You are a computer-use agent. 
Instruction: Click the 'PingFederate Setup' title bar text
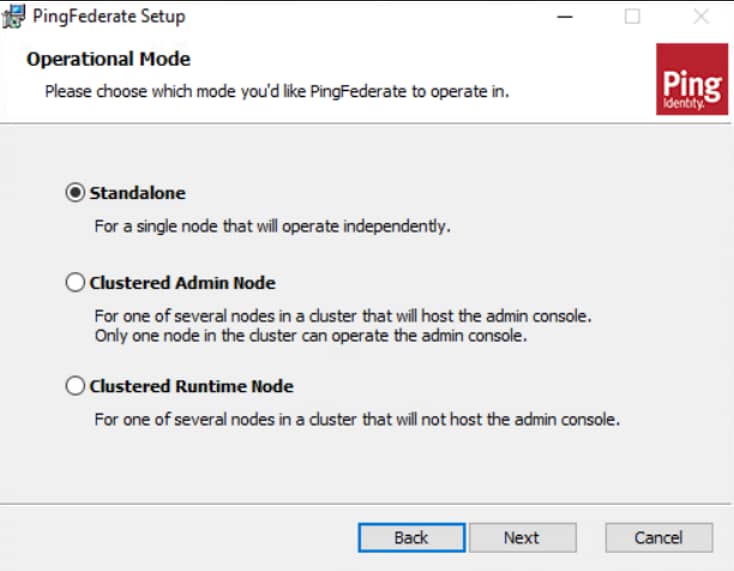tap(109, 17)
